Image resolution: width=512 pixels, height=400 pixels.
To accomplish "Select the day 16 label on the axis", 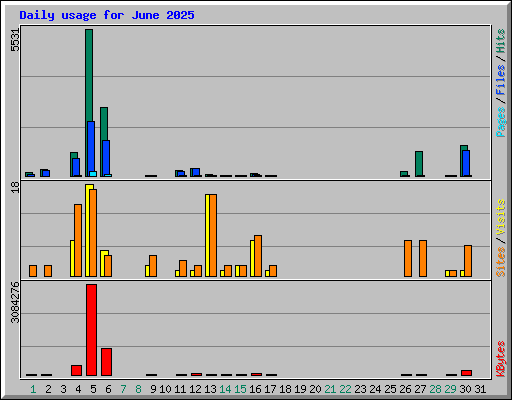I will [x=255, y=389].
